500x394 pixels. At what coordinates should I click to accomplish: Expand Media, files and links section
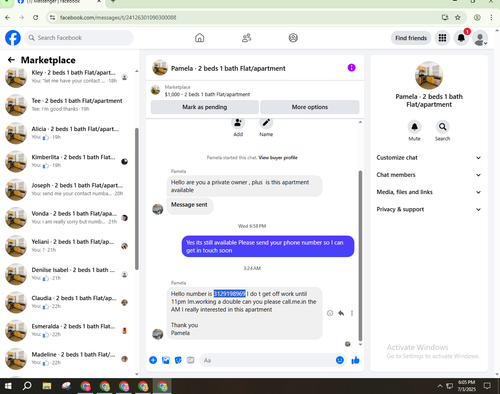pos(429,192)
